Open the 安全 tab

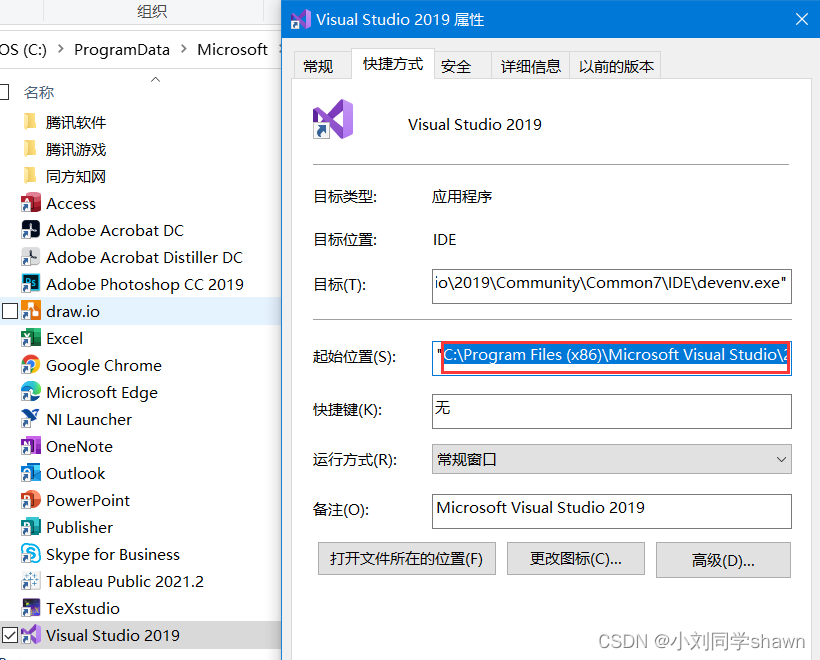click(462, 66)
